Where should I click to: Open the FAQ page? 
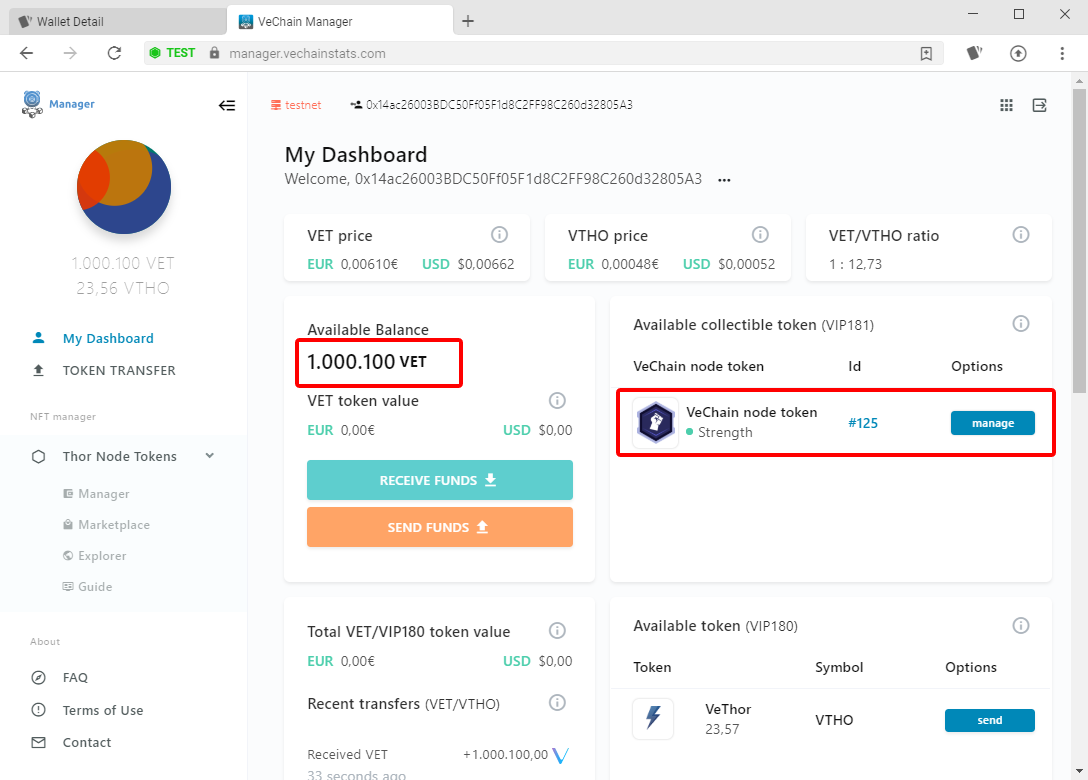[x=75, y=677]
